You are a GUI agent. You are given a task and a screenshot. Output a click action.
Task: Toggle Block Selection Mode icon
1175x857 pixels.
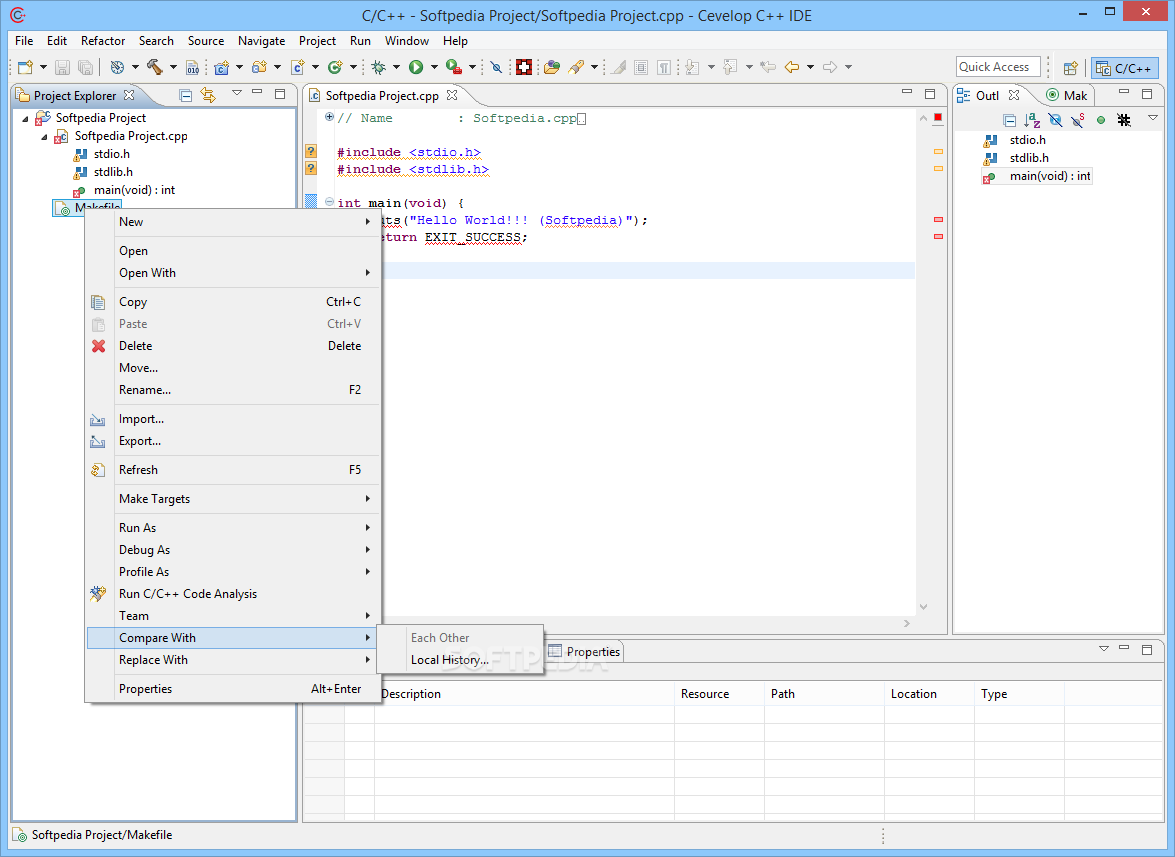point(641,67)
